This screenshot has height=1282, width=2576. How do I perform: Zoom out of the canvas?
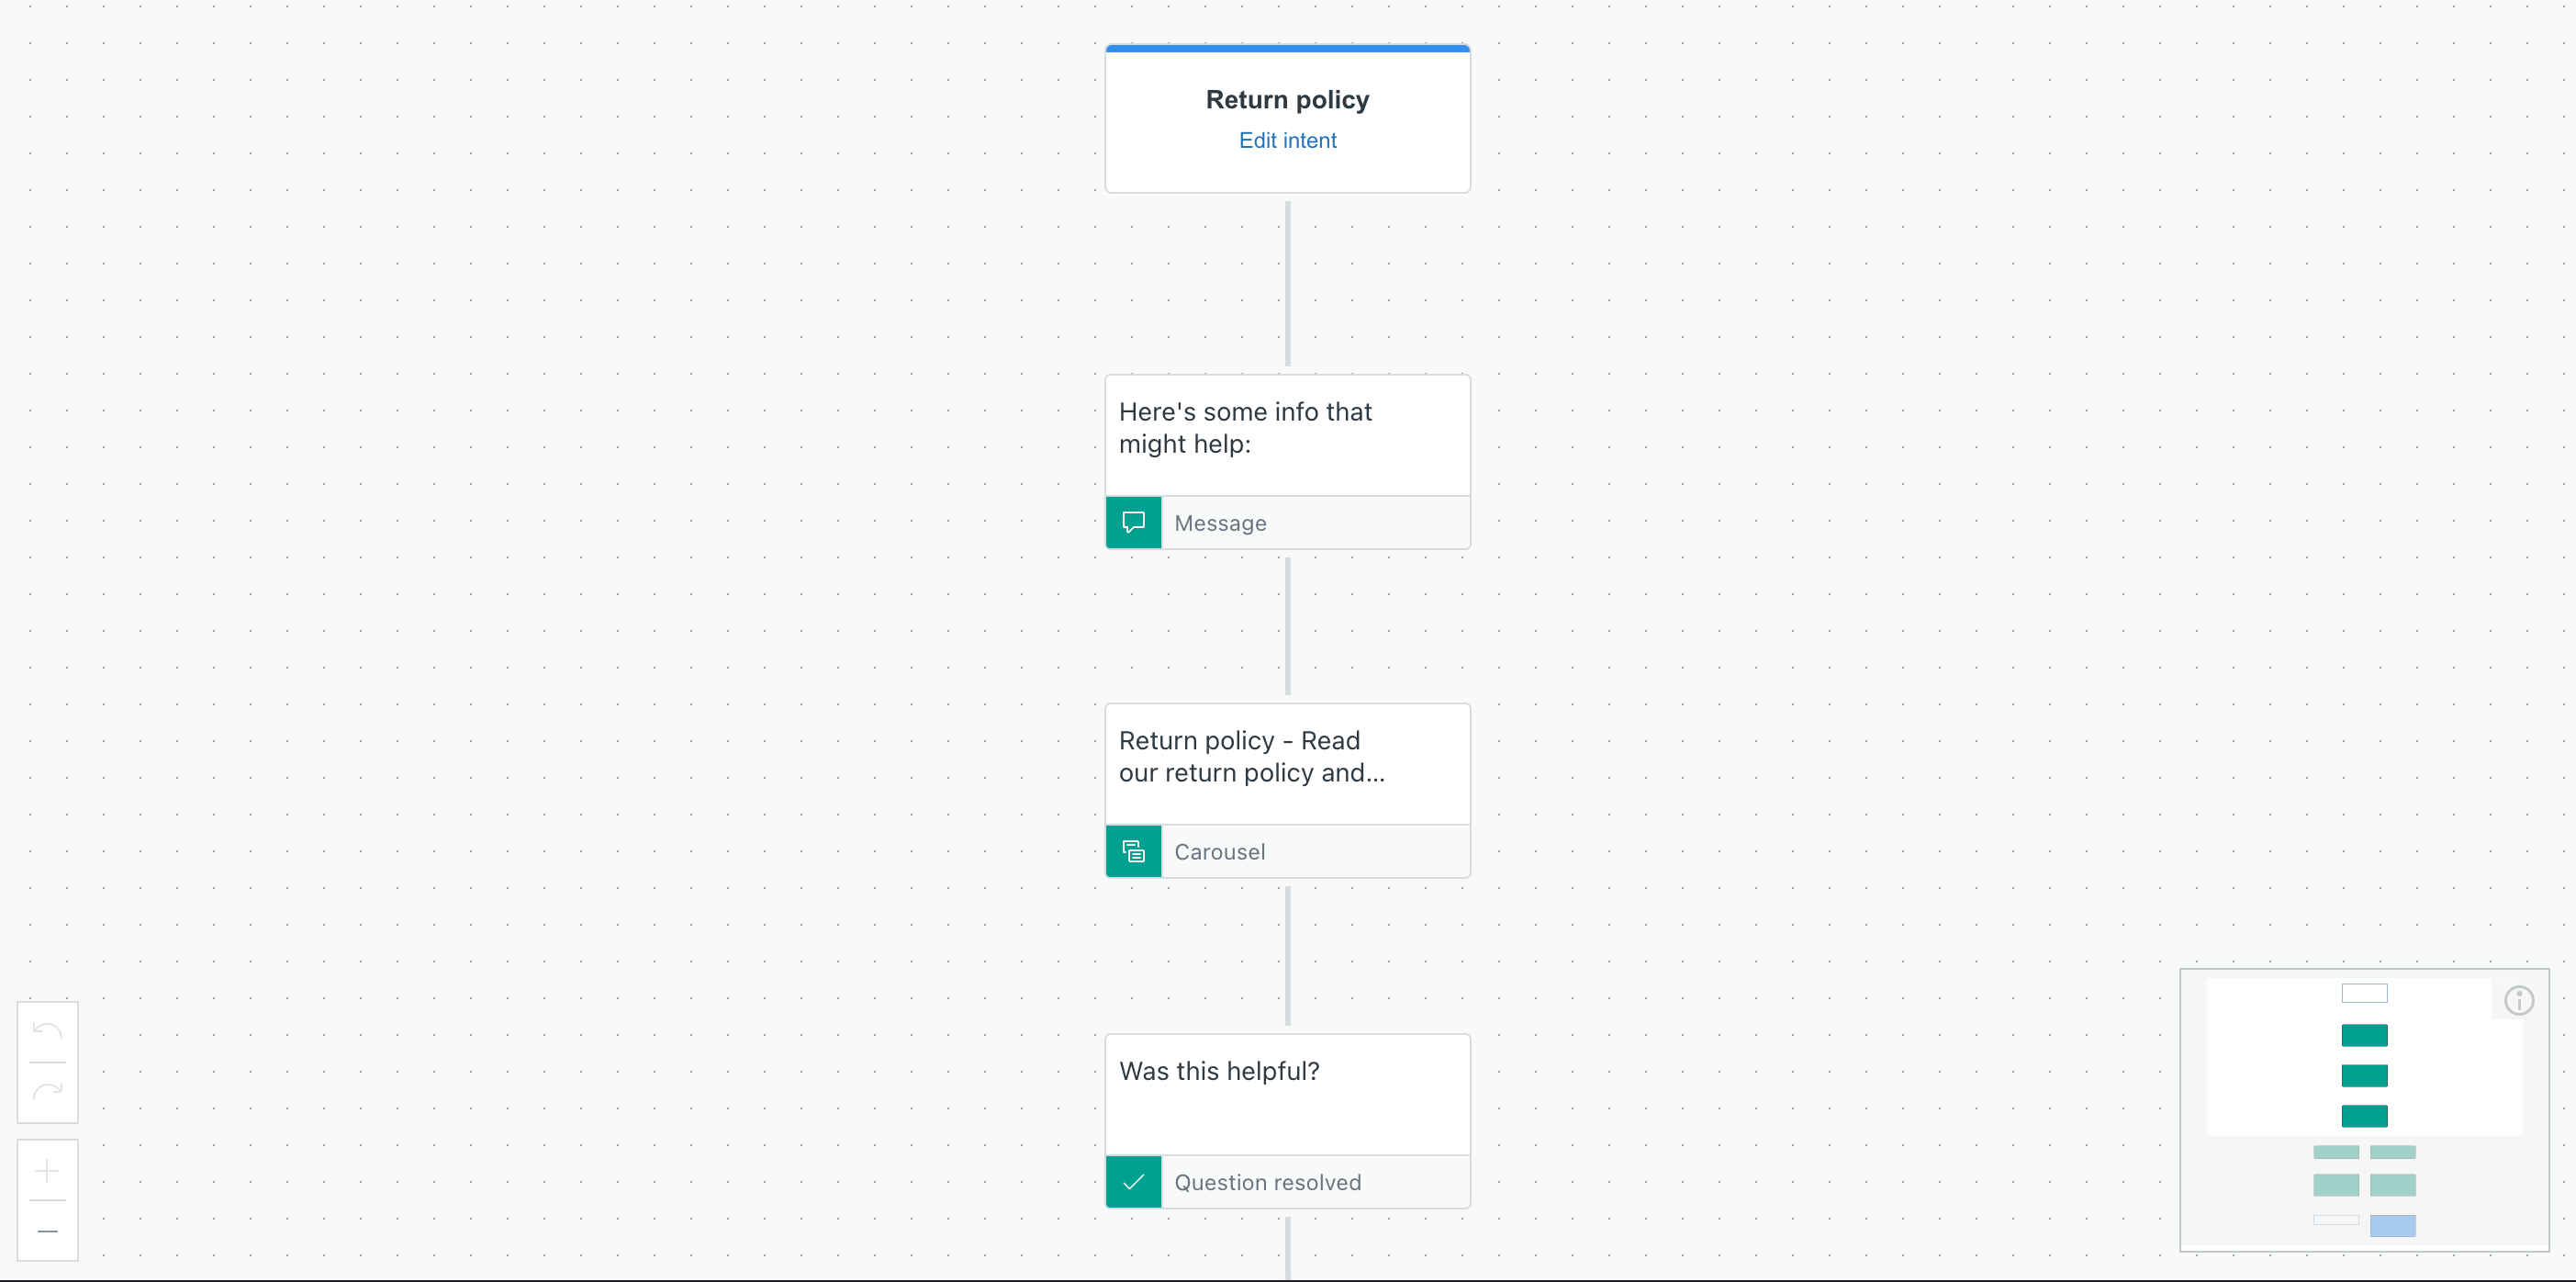pyautogui.click(x=47, y=1231)
